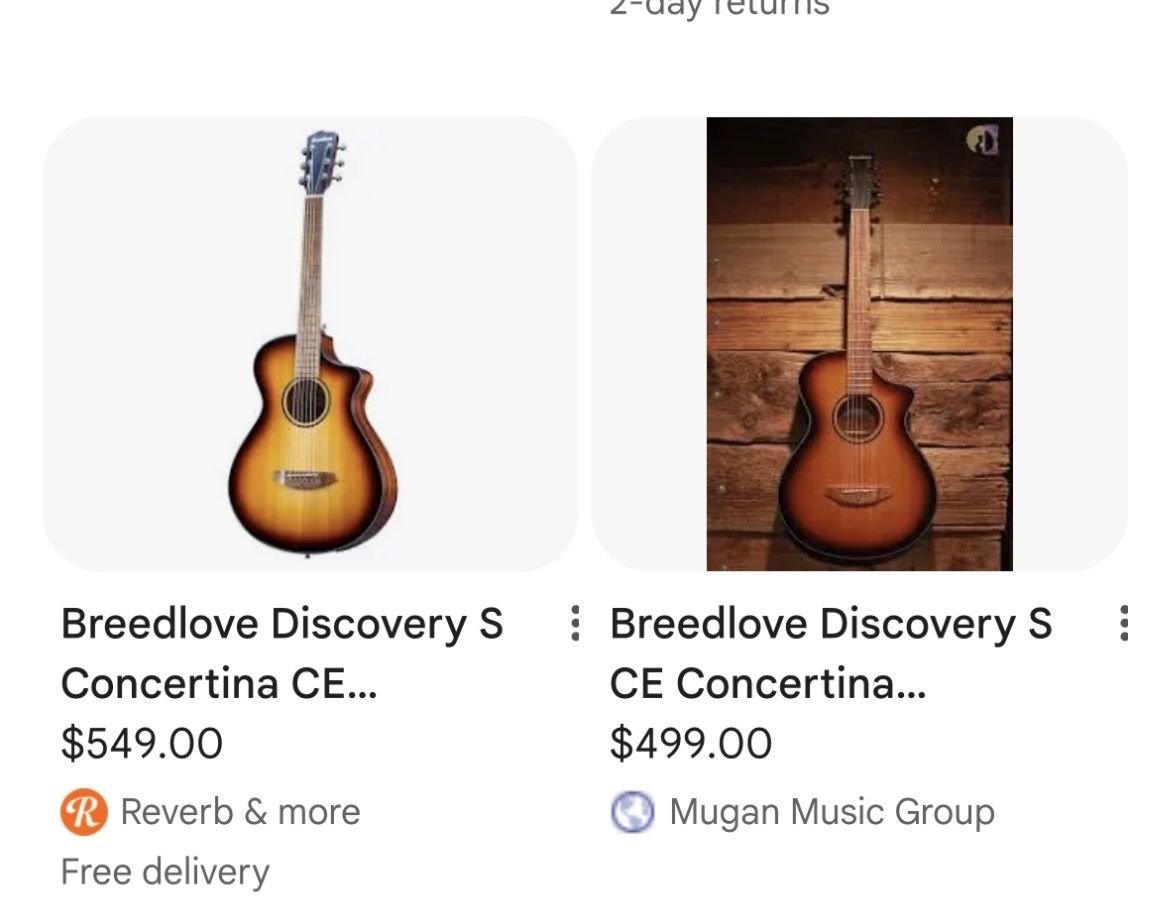Open three-dot menu for the $499.00 listing

(x=1124, y=623)
